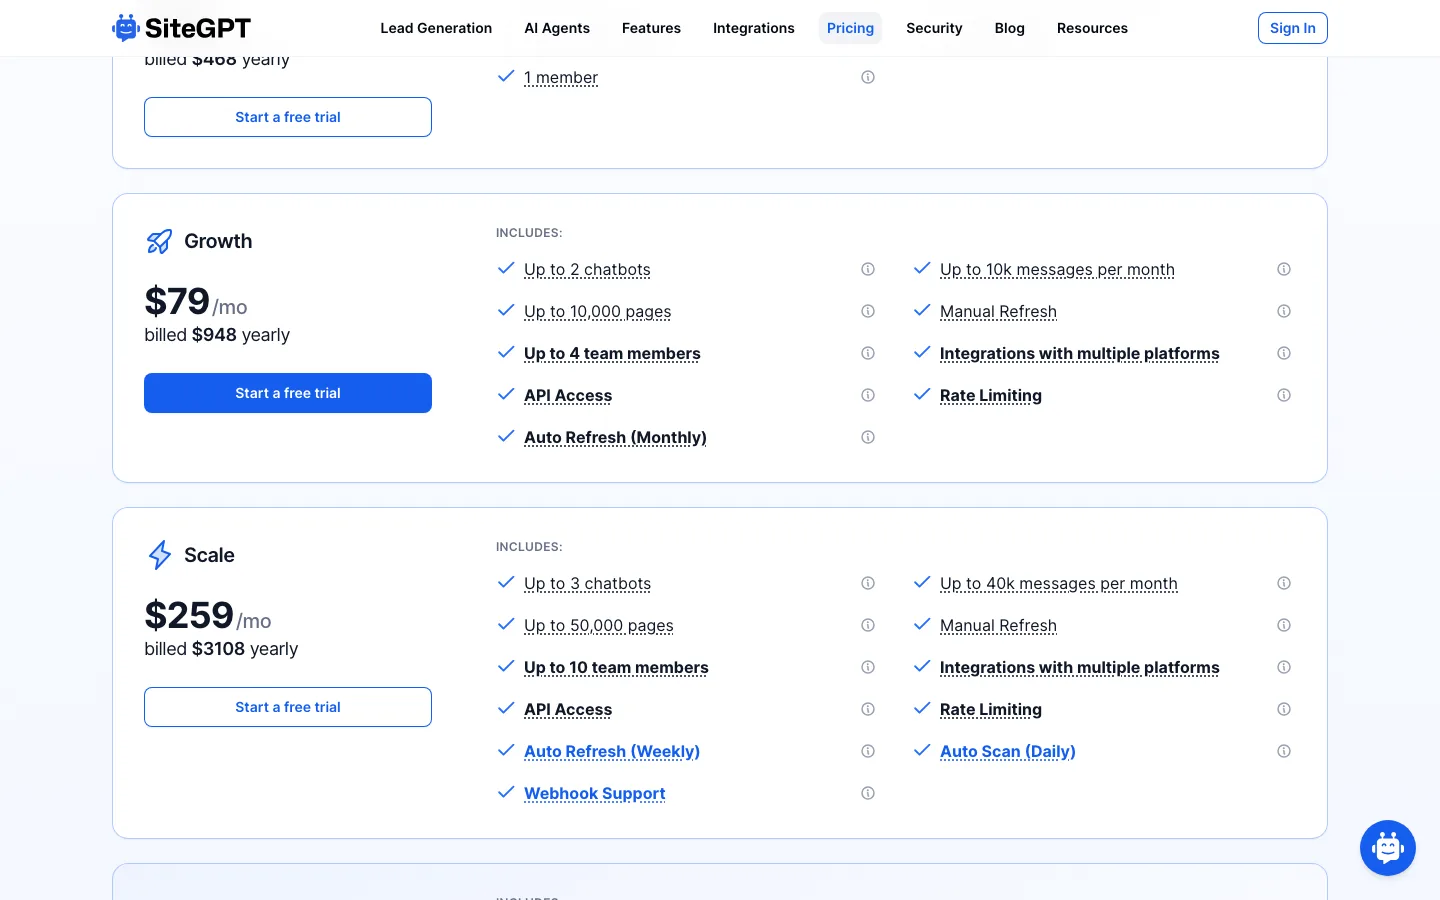Click info icon for Scale Integrations with multiple platforms
Screen dimensions: 1440x900
pos(1284,667)
